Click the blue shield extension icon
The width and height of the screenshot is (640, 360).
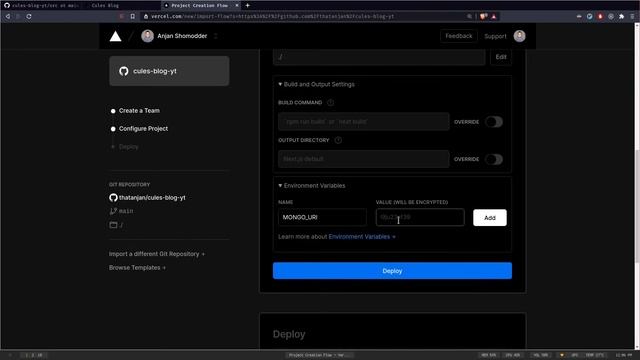(589, 16)
